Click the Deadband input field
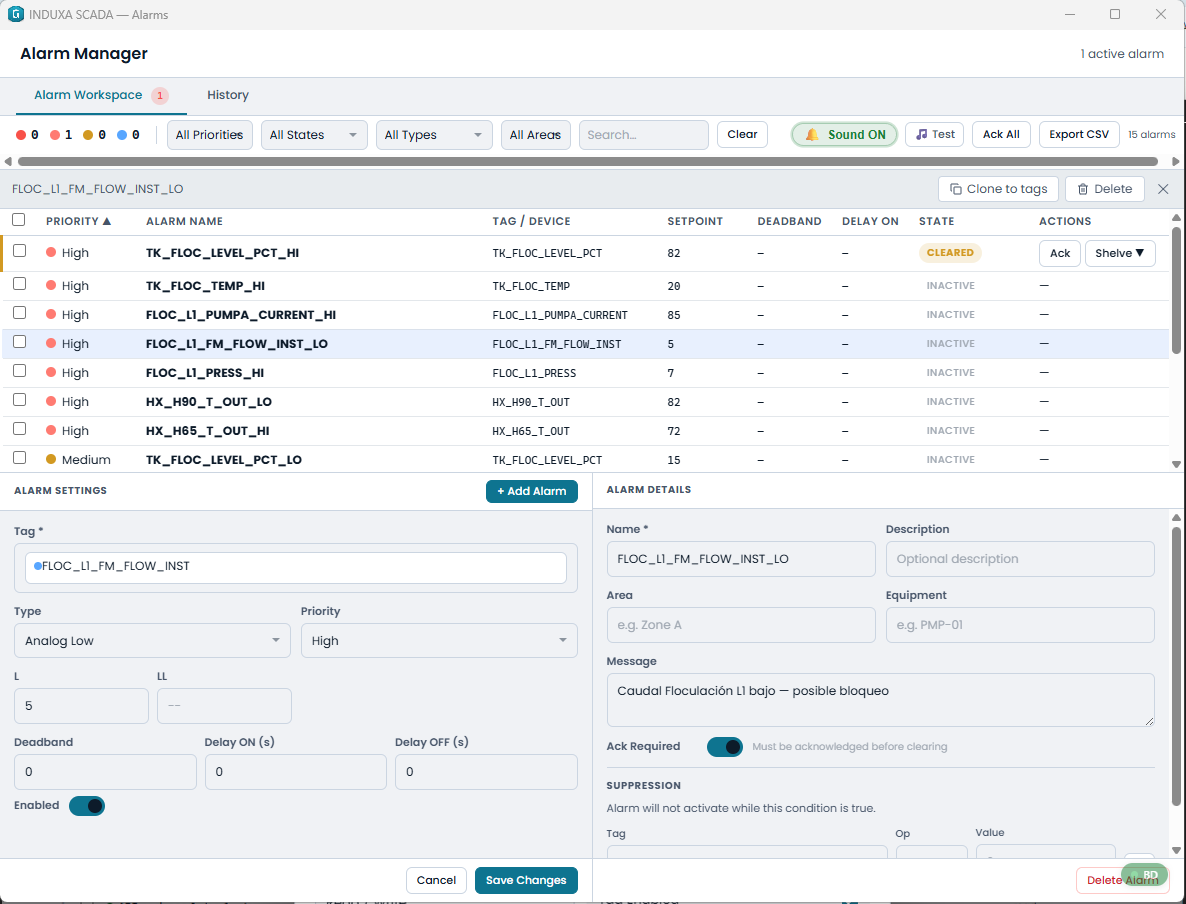Screen dimensions: 1186x904 105,772
